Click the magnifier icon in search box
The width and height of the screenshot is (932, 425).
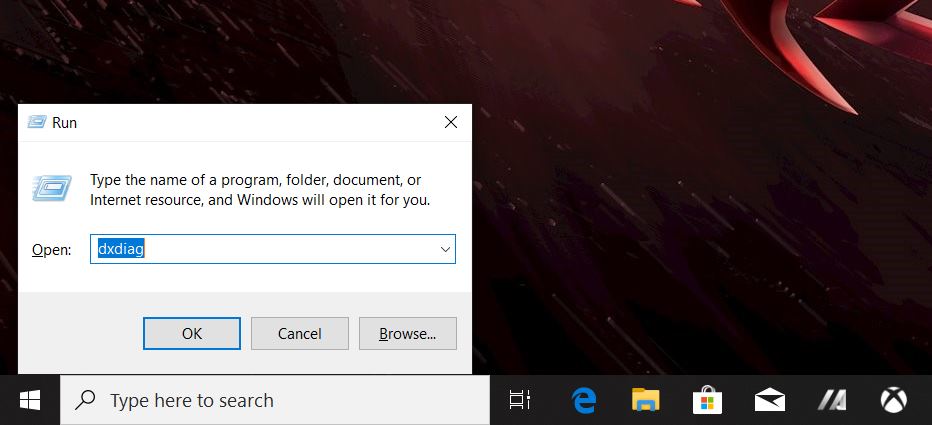click(x=85, y=400)
